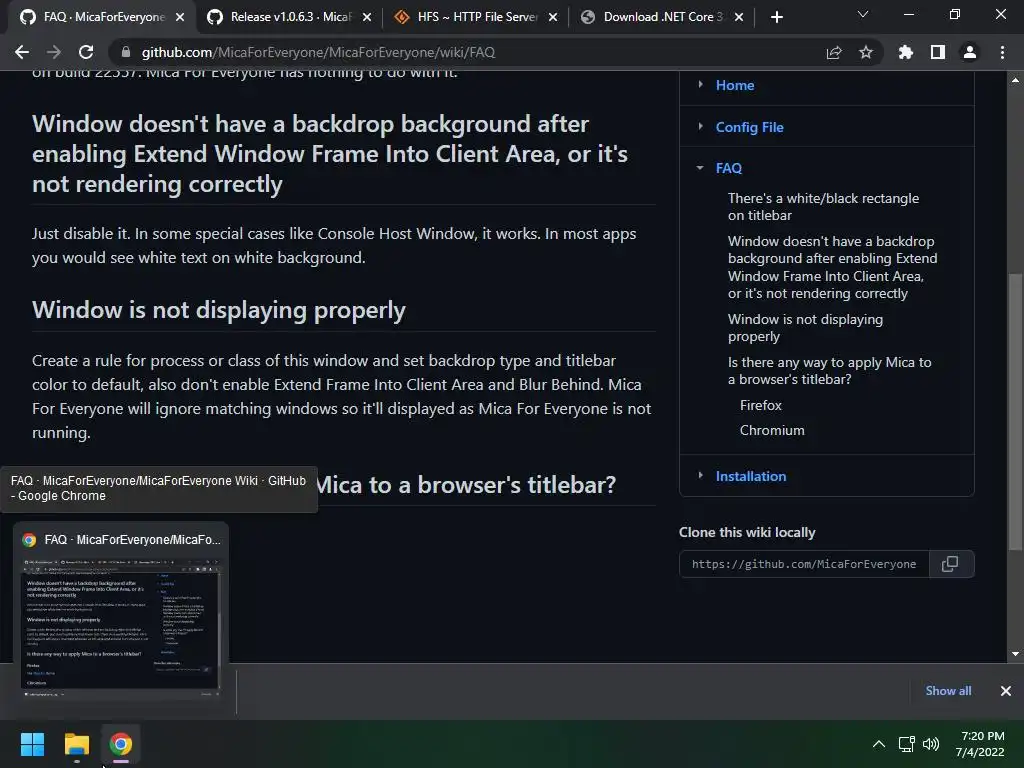This screenshot has height=768, width=1024.
Task: Collapse the FAQ sidebar section
Action: [x=700, y=168]
